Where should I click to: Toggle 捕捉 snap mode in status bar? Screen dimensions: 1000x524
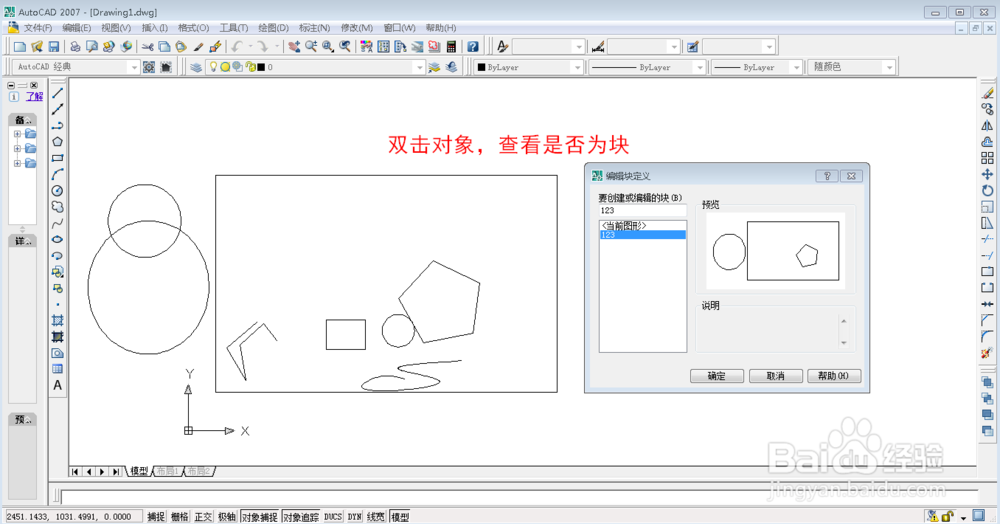pos(156,516)
